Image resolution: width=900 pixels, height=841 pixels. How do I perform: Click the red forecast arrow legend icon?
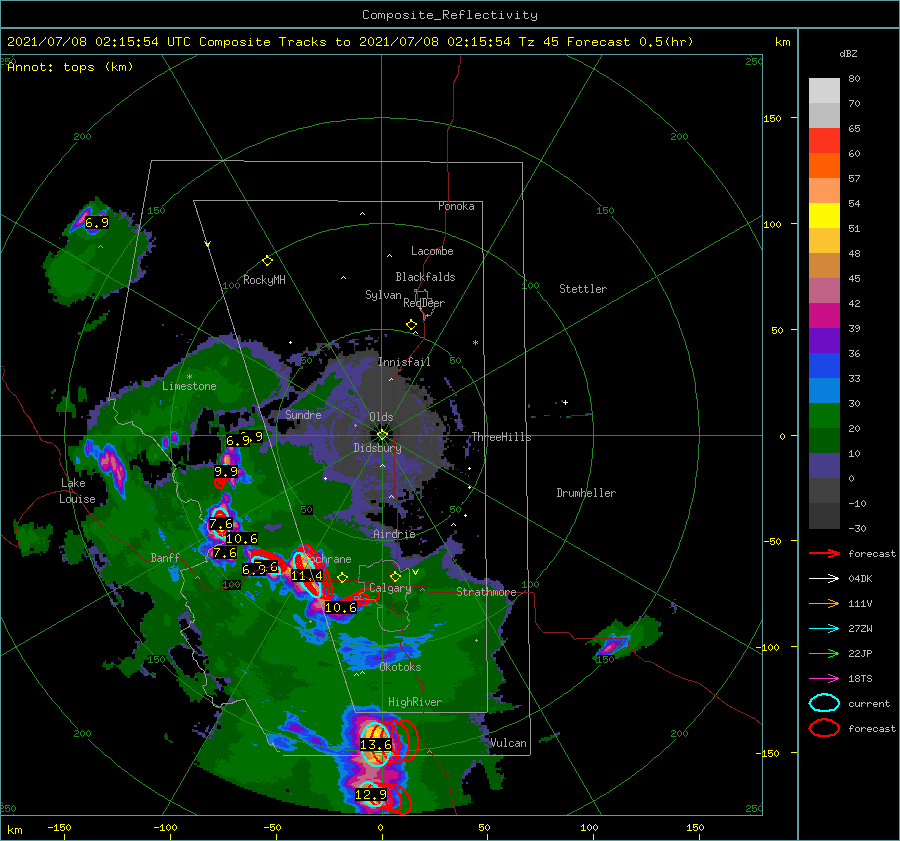[x=824, y=553]
